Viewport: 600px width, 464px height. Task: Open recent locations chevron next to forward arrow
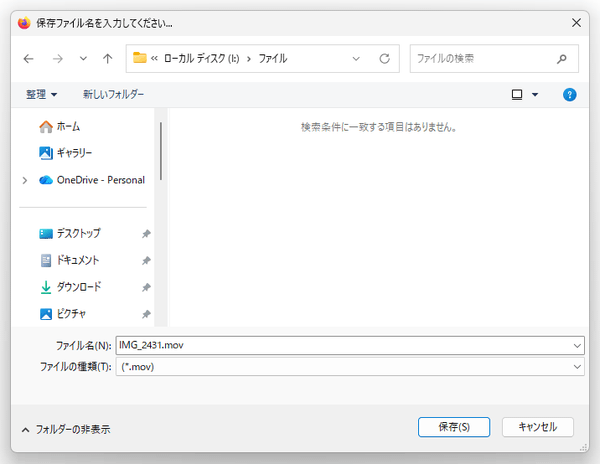pyautogui.click(x=83, y=59)
